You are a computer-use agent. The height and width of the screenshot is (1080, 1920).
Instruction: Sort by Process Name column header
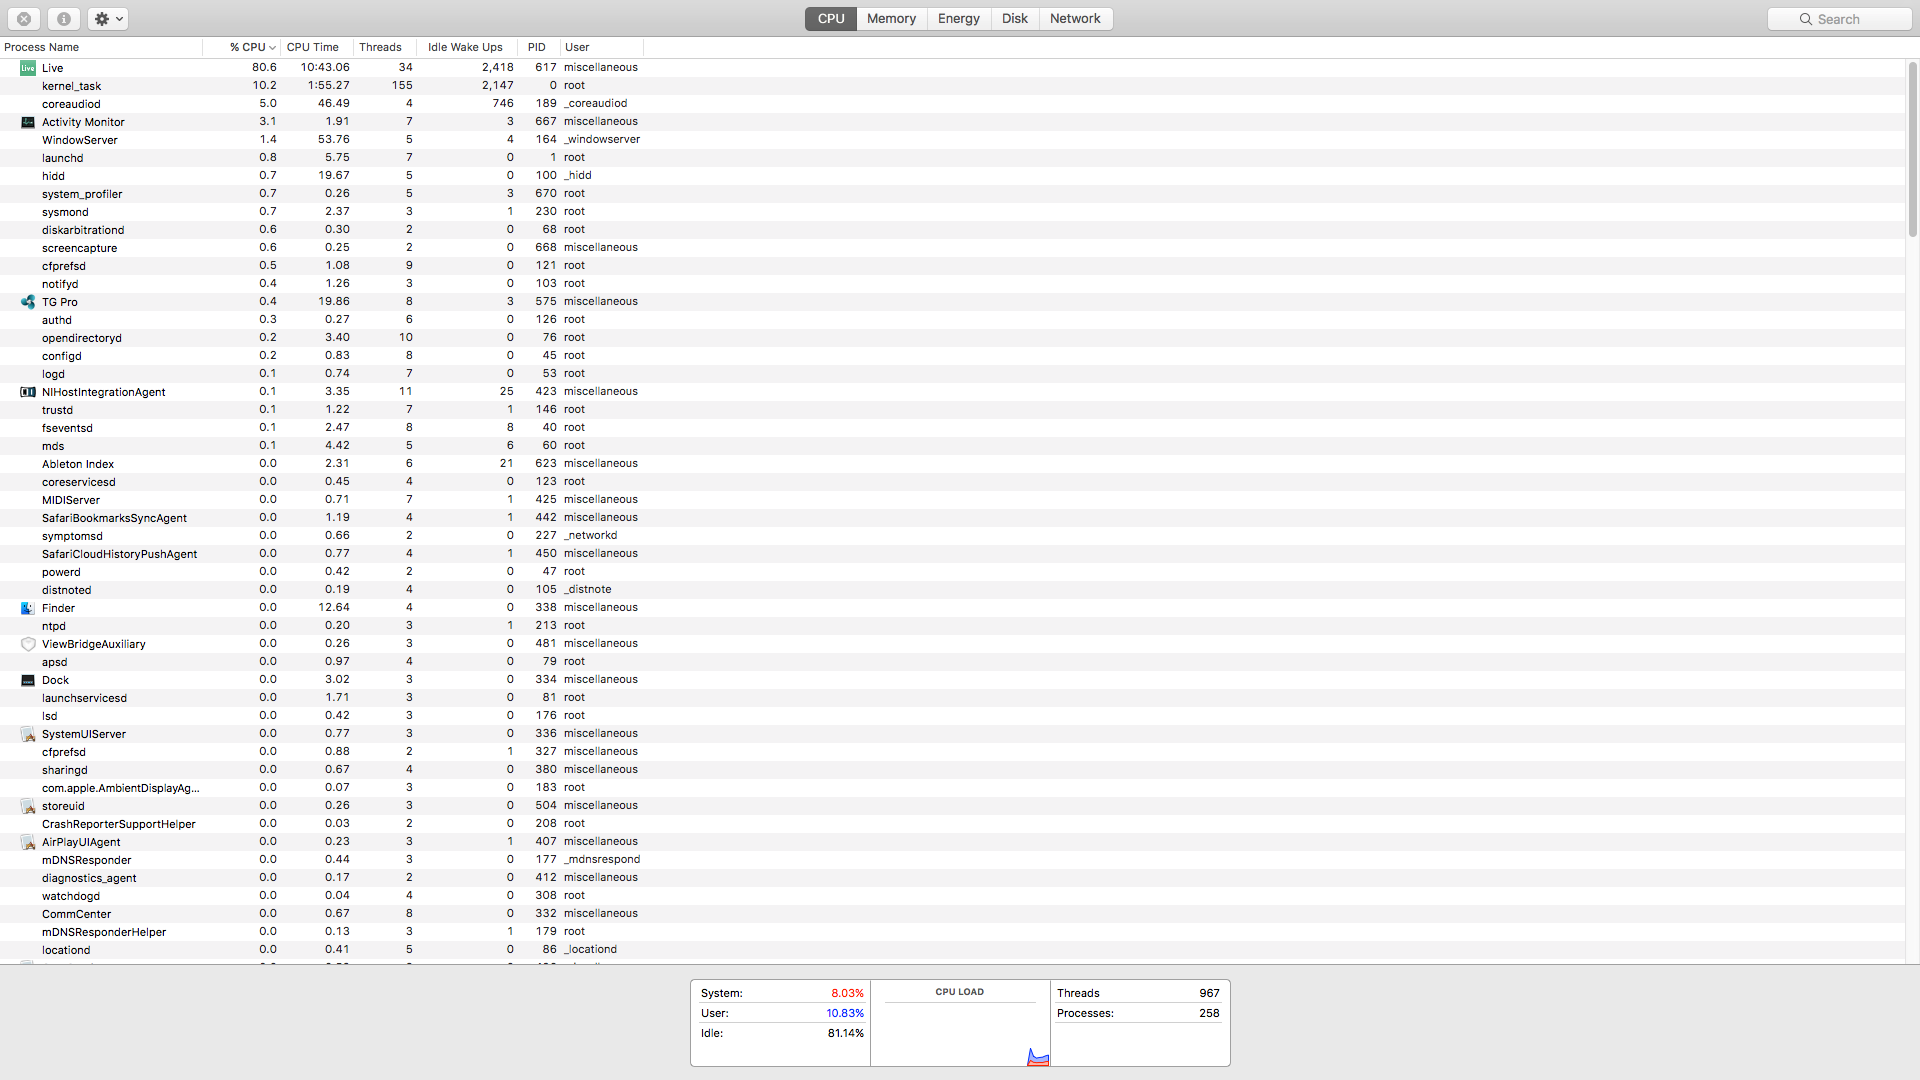tap(101, 47)
